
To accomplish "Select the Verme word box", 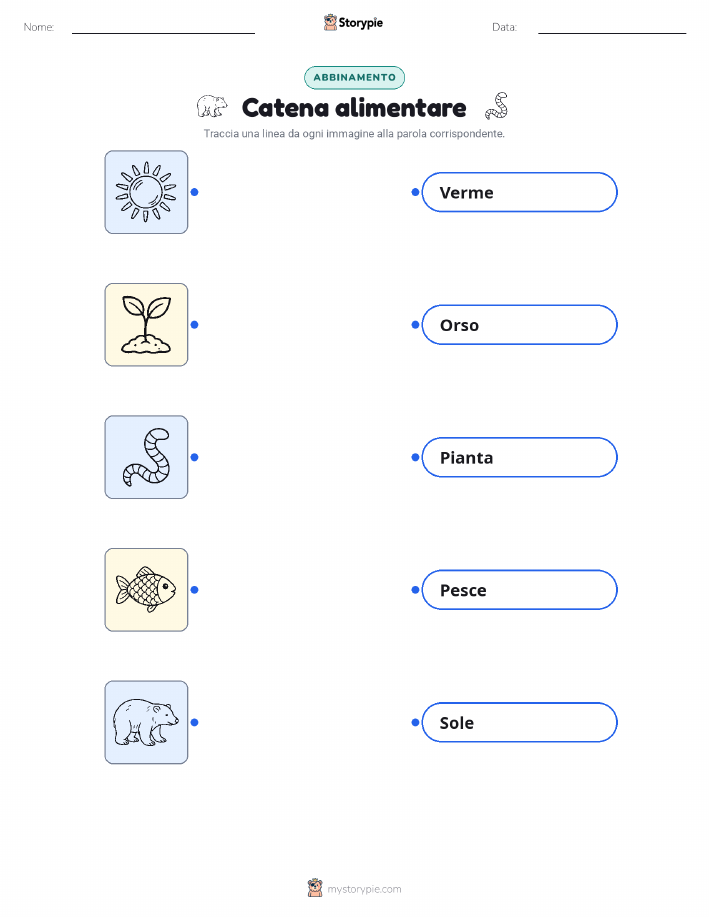I will pos(519,192).
